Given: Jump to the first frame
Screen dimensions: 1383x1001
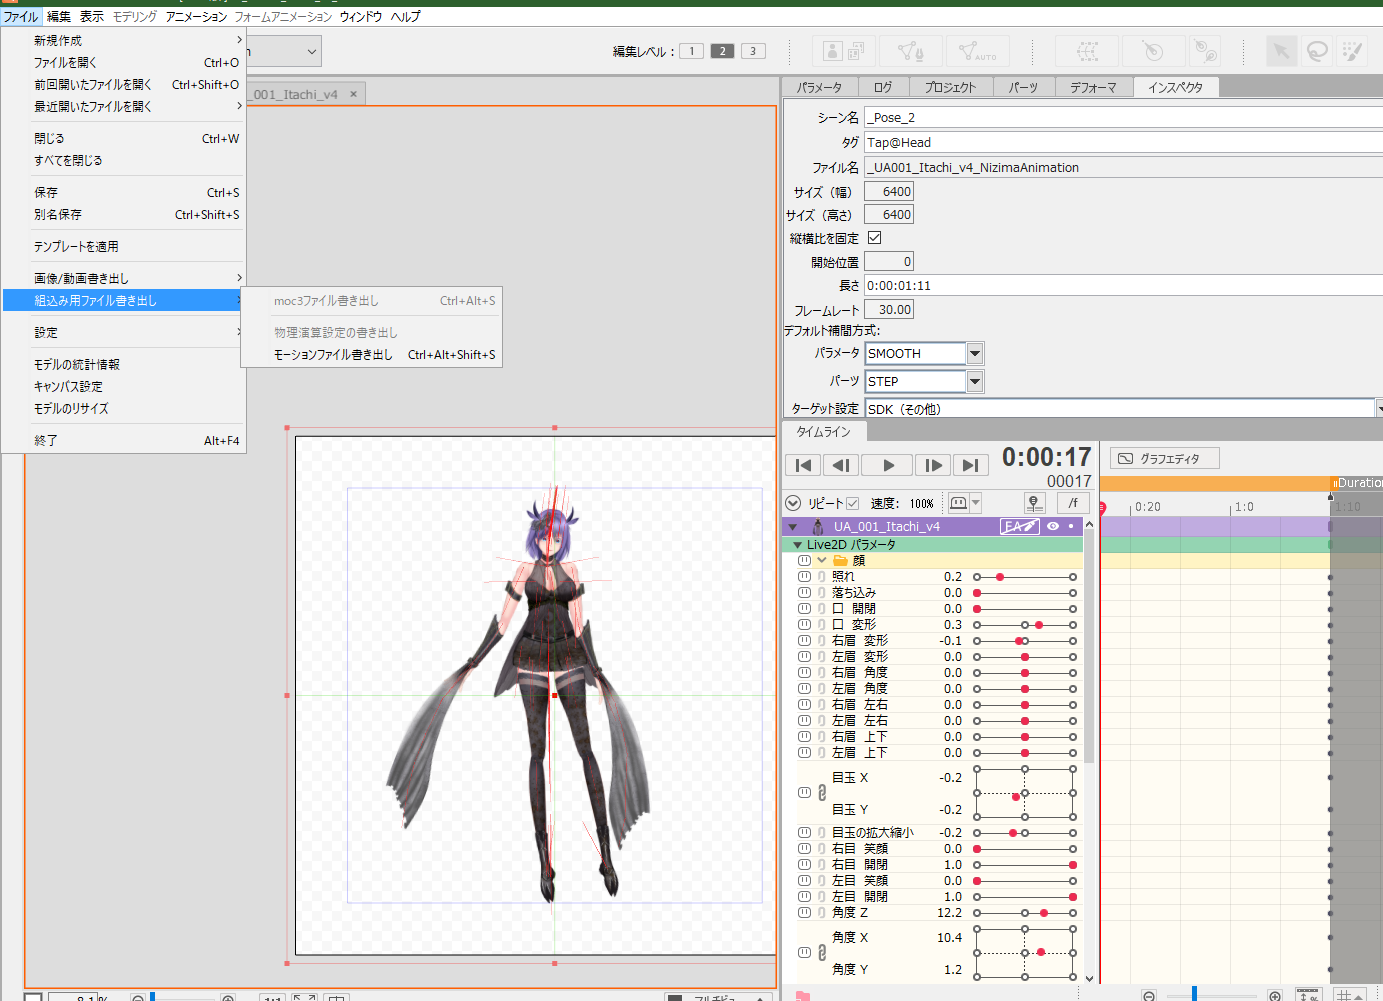Looking at the screenshot, I should (803, 465).
